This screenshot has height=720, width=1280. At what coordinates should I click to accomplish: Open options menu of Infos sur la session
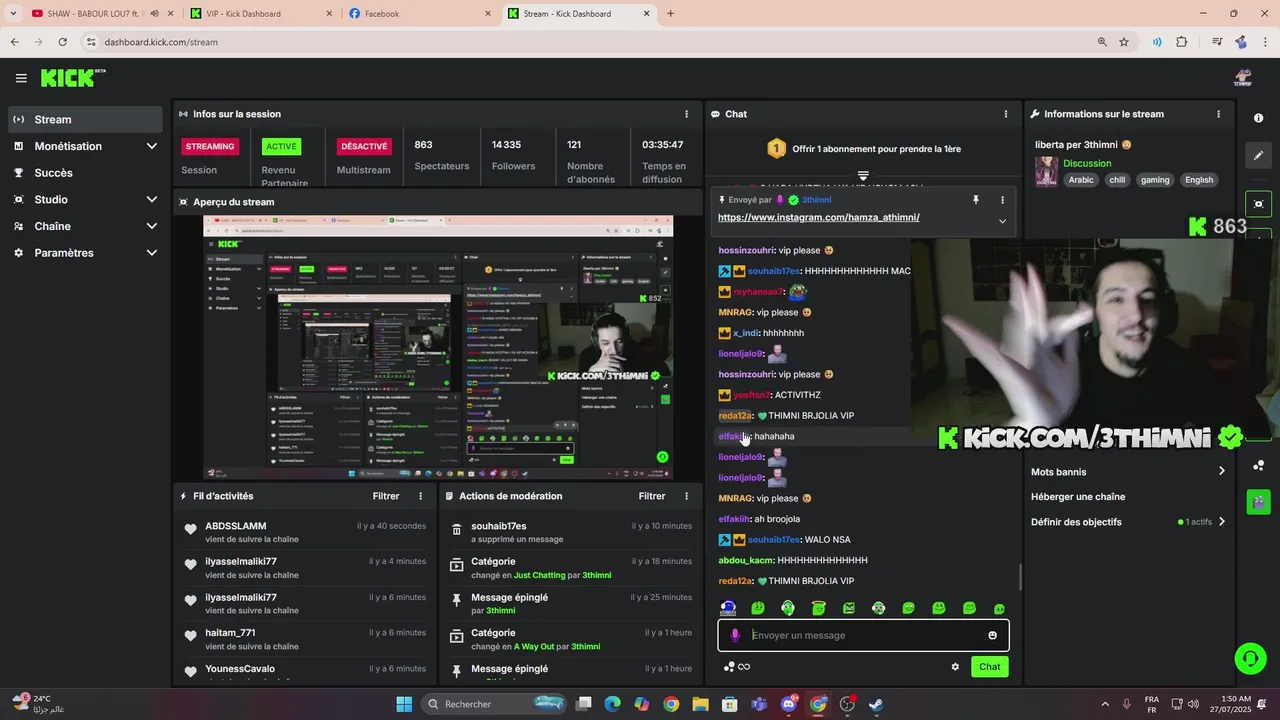[686, 114]
